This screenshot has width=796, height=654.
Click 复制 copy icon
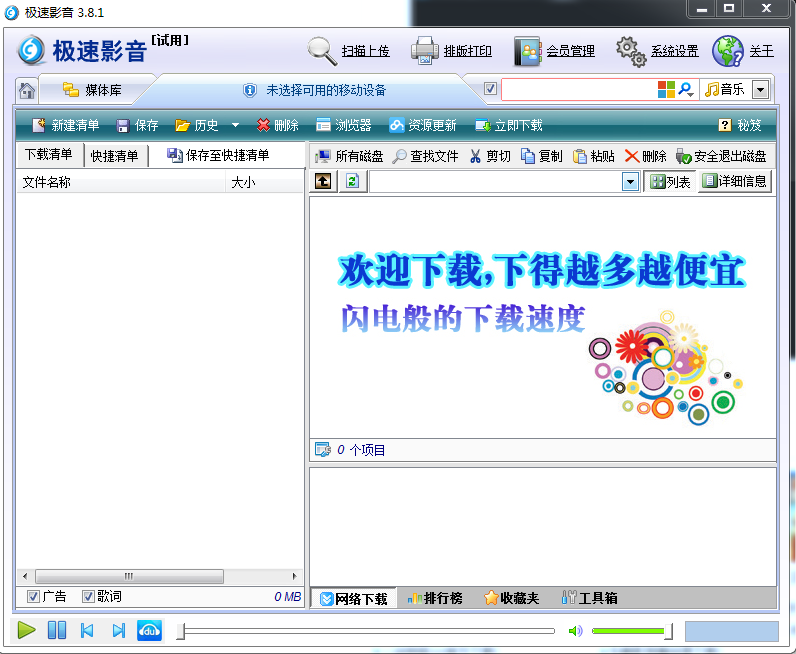pos(542,156)
